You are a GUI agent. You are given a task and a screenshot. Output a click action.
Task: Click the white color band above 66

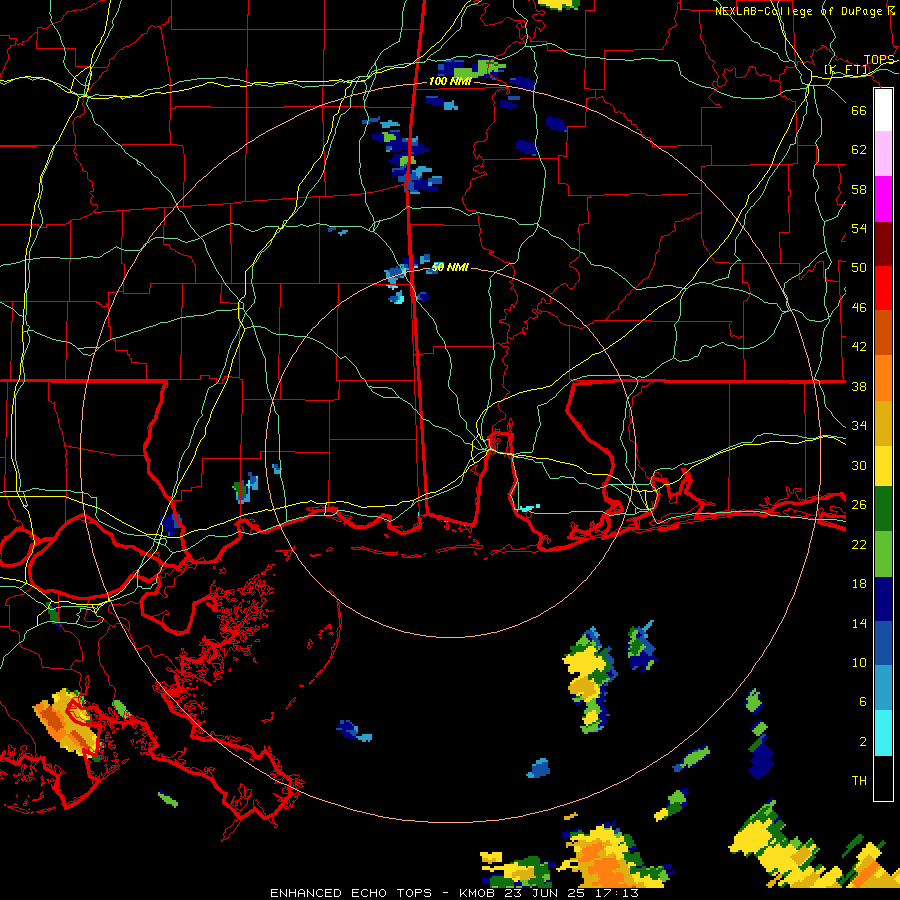coord(883,110)
